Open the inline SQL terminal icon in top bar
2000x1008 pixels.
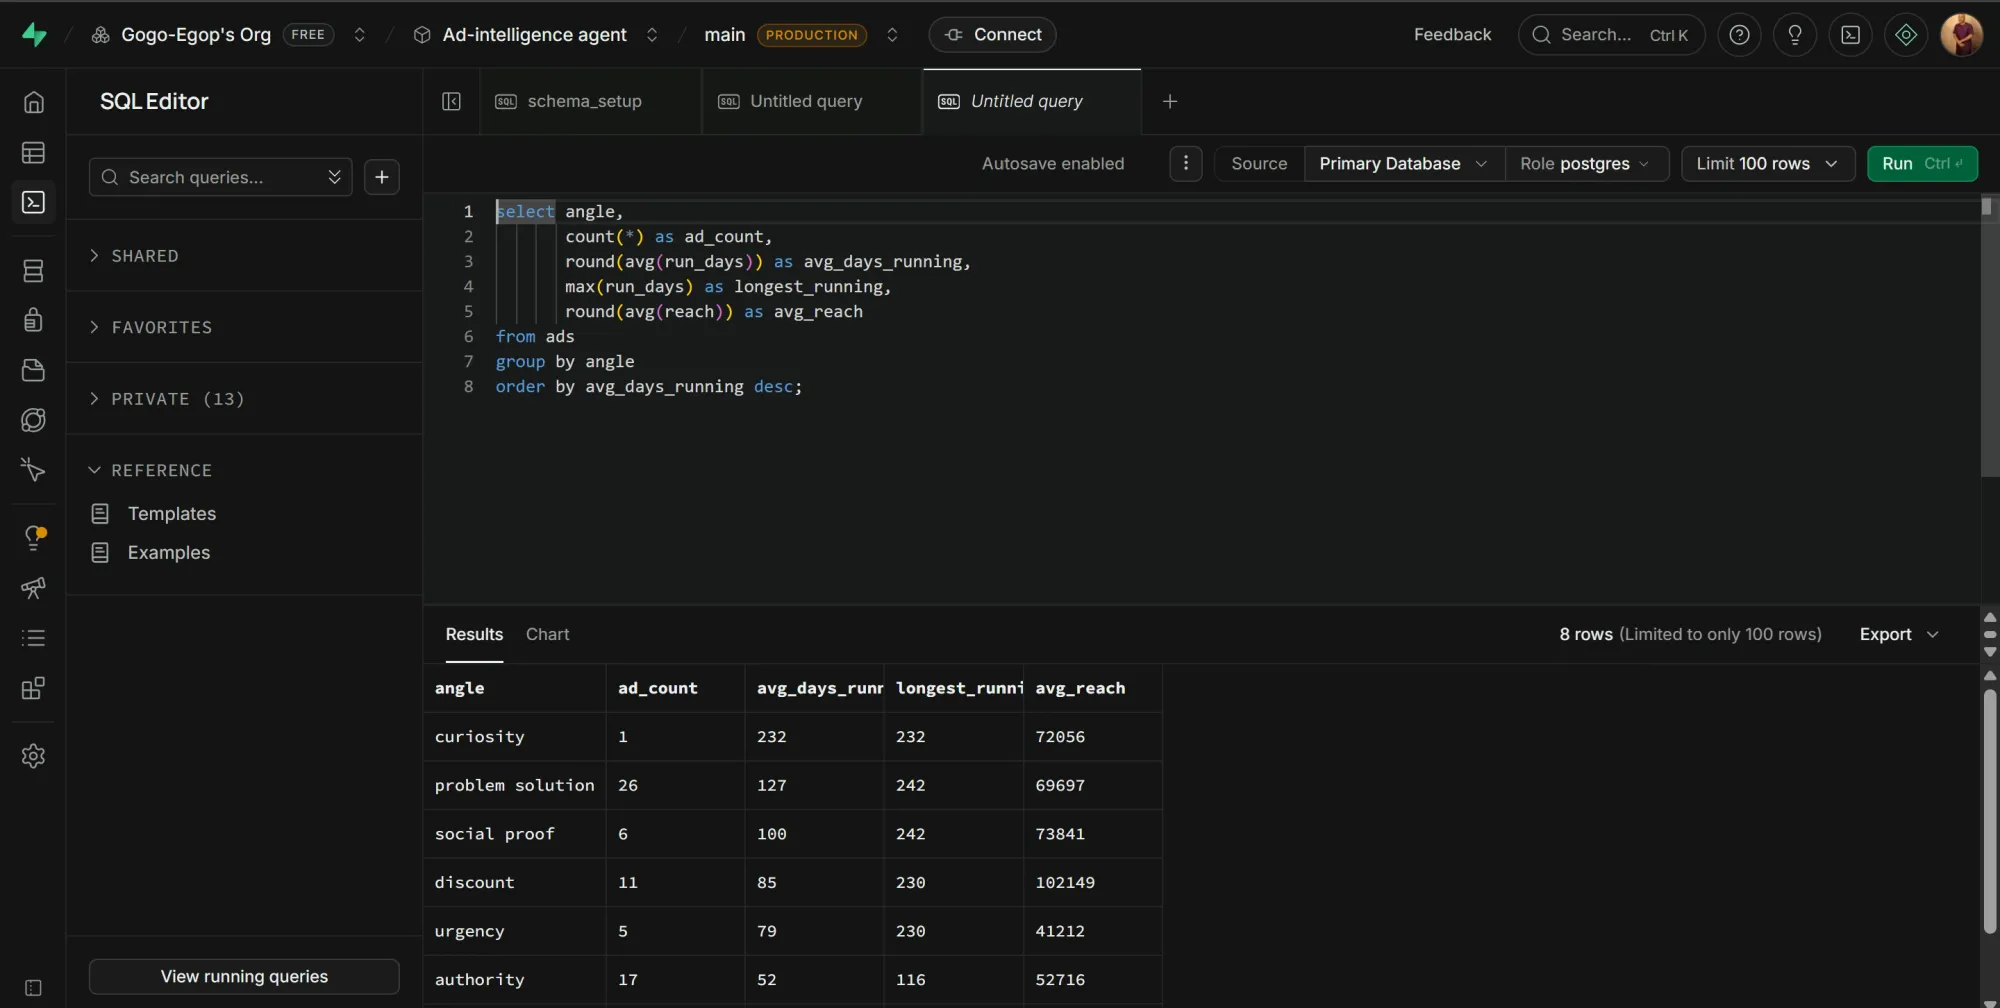1851,35
